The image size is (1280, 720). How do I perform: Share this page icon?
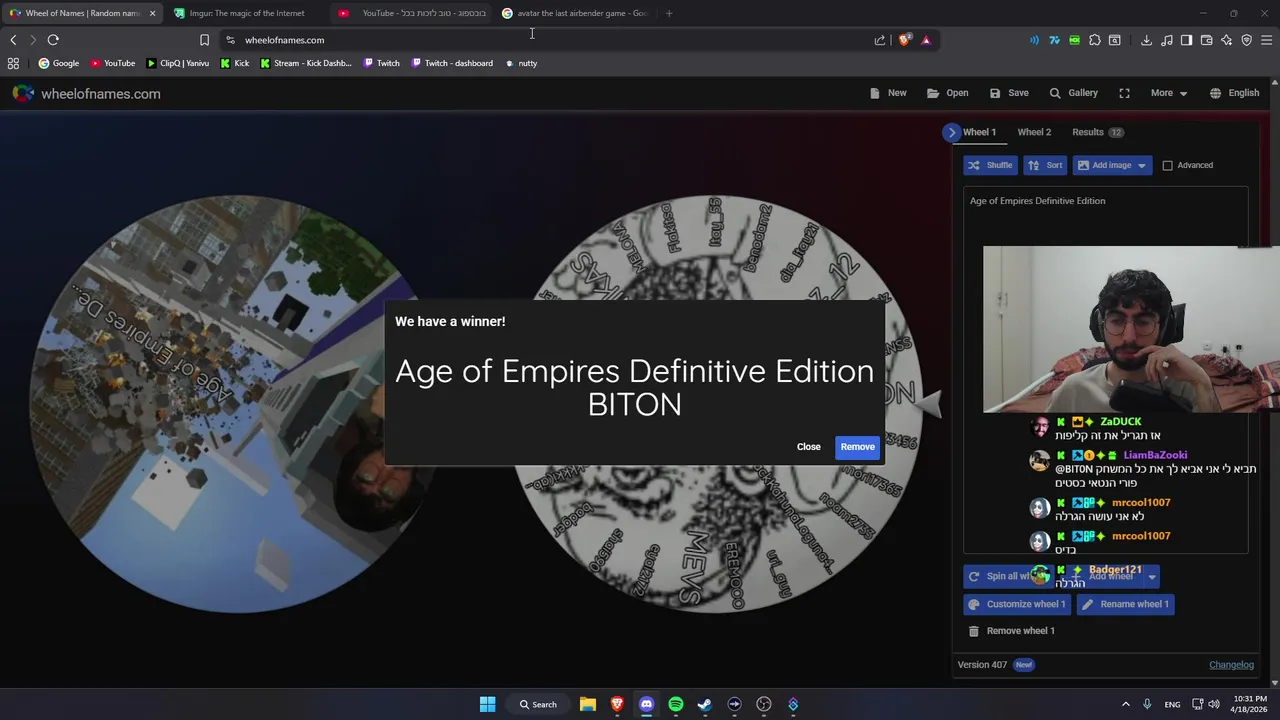pos(880,40)
